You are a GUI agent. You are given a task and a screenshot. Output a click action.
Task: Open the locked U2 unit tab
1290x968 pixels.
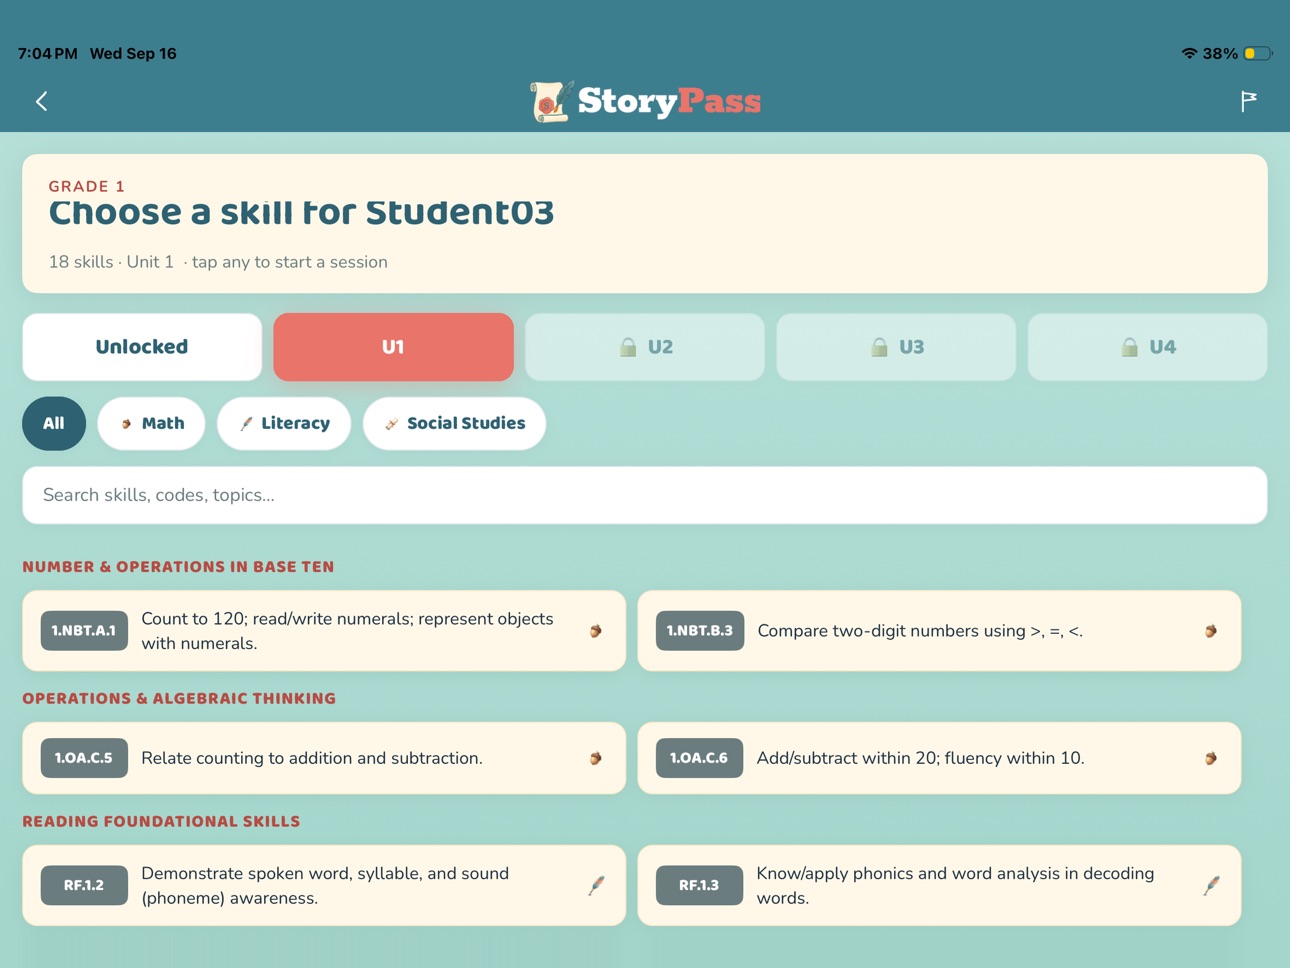(x=645, y=347)
